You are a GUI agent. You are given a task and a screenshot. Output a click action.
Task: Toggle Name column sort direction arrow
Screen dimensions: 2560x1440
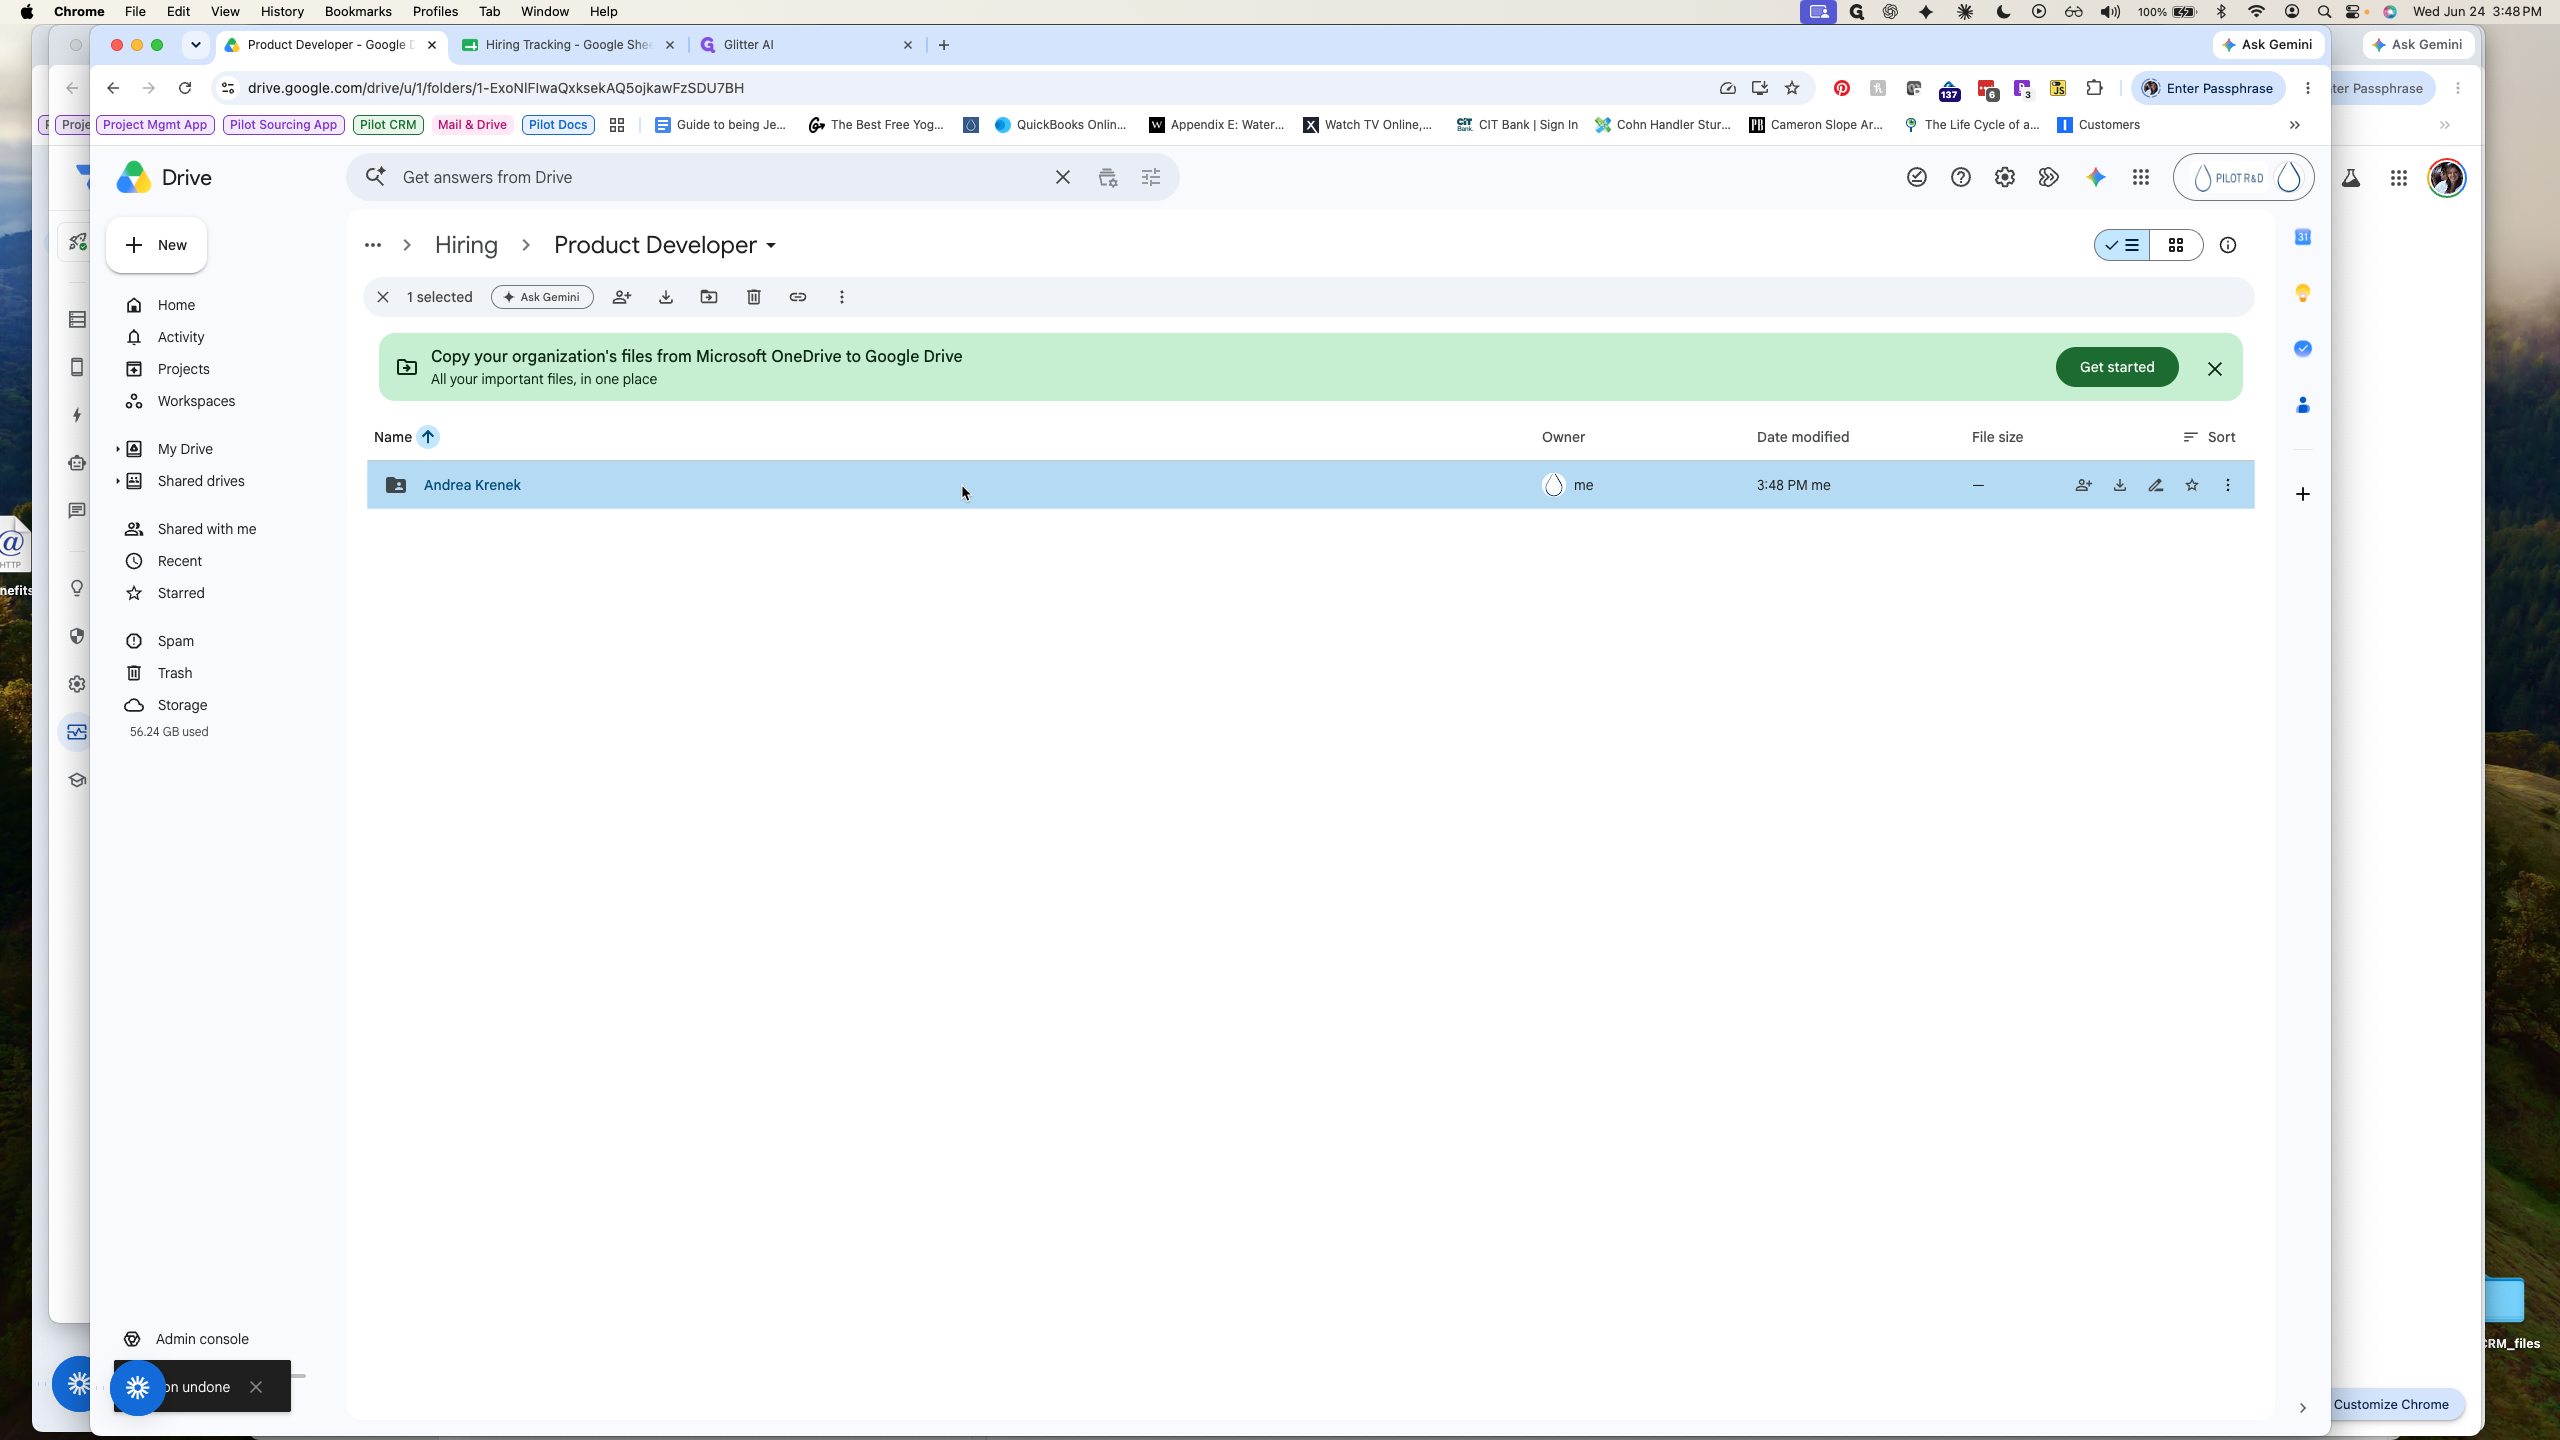428,437
